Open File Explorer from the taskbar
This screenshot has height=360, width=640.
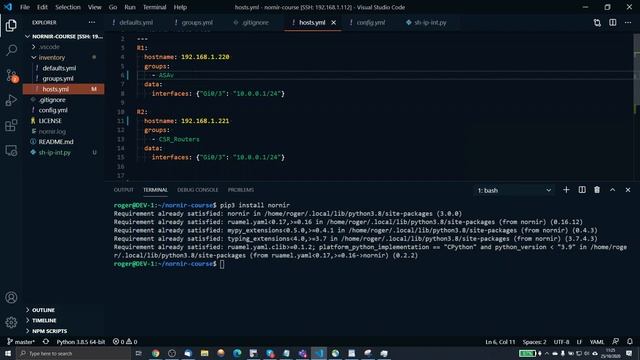204,353
